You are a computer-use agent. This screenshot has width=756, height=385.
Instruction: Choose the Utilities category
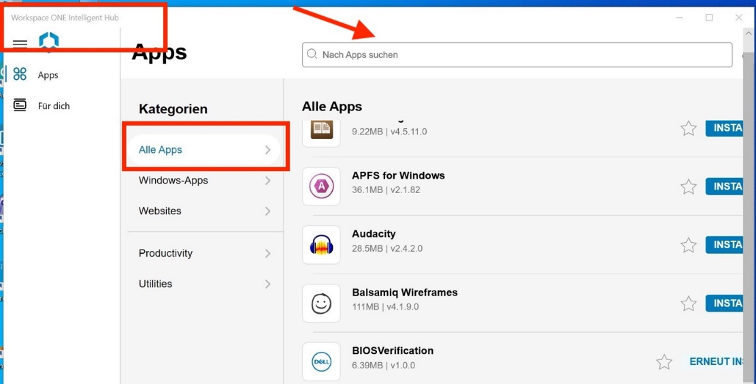pos(205,284)
